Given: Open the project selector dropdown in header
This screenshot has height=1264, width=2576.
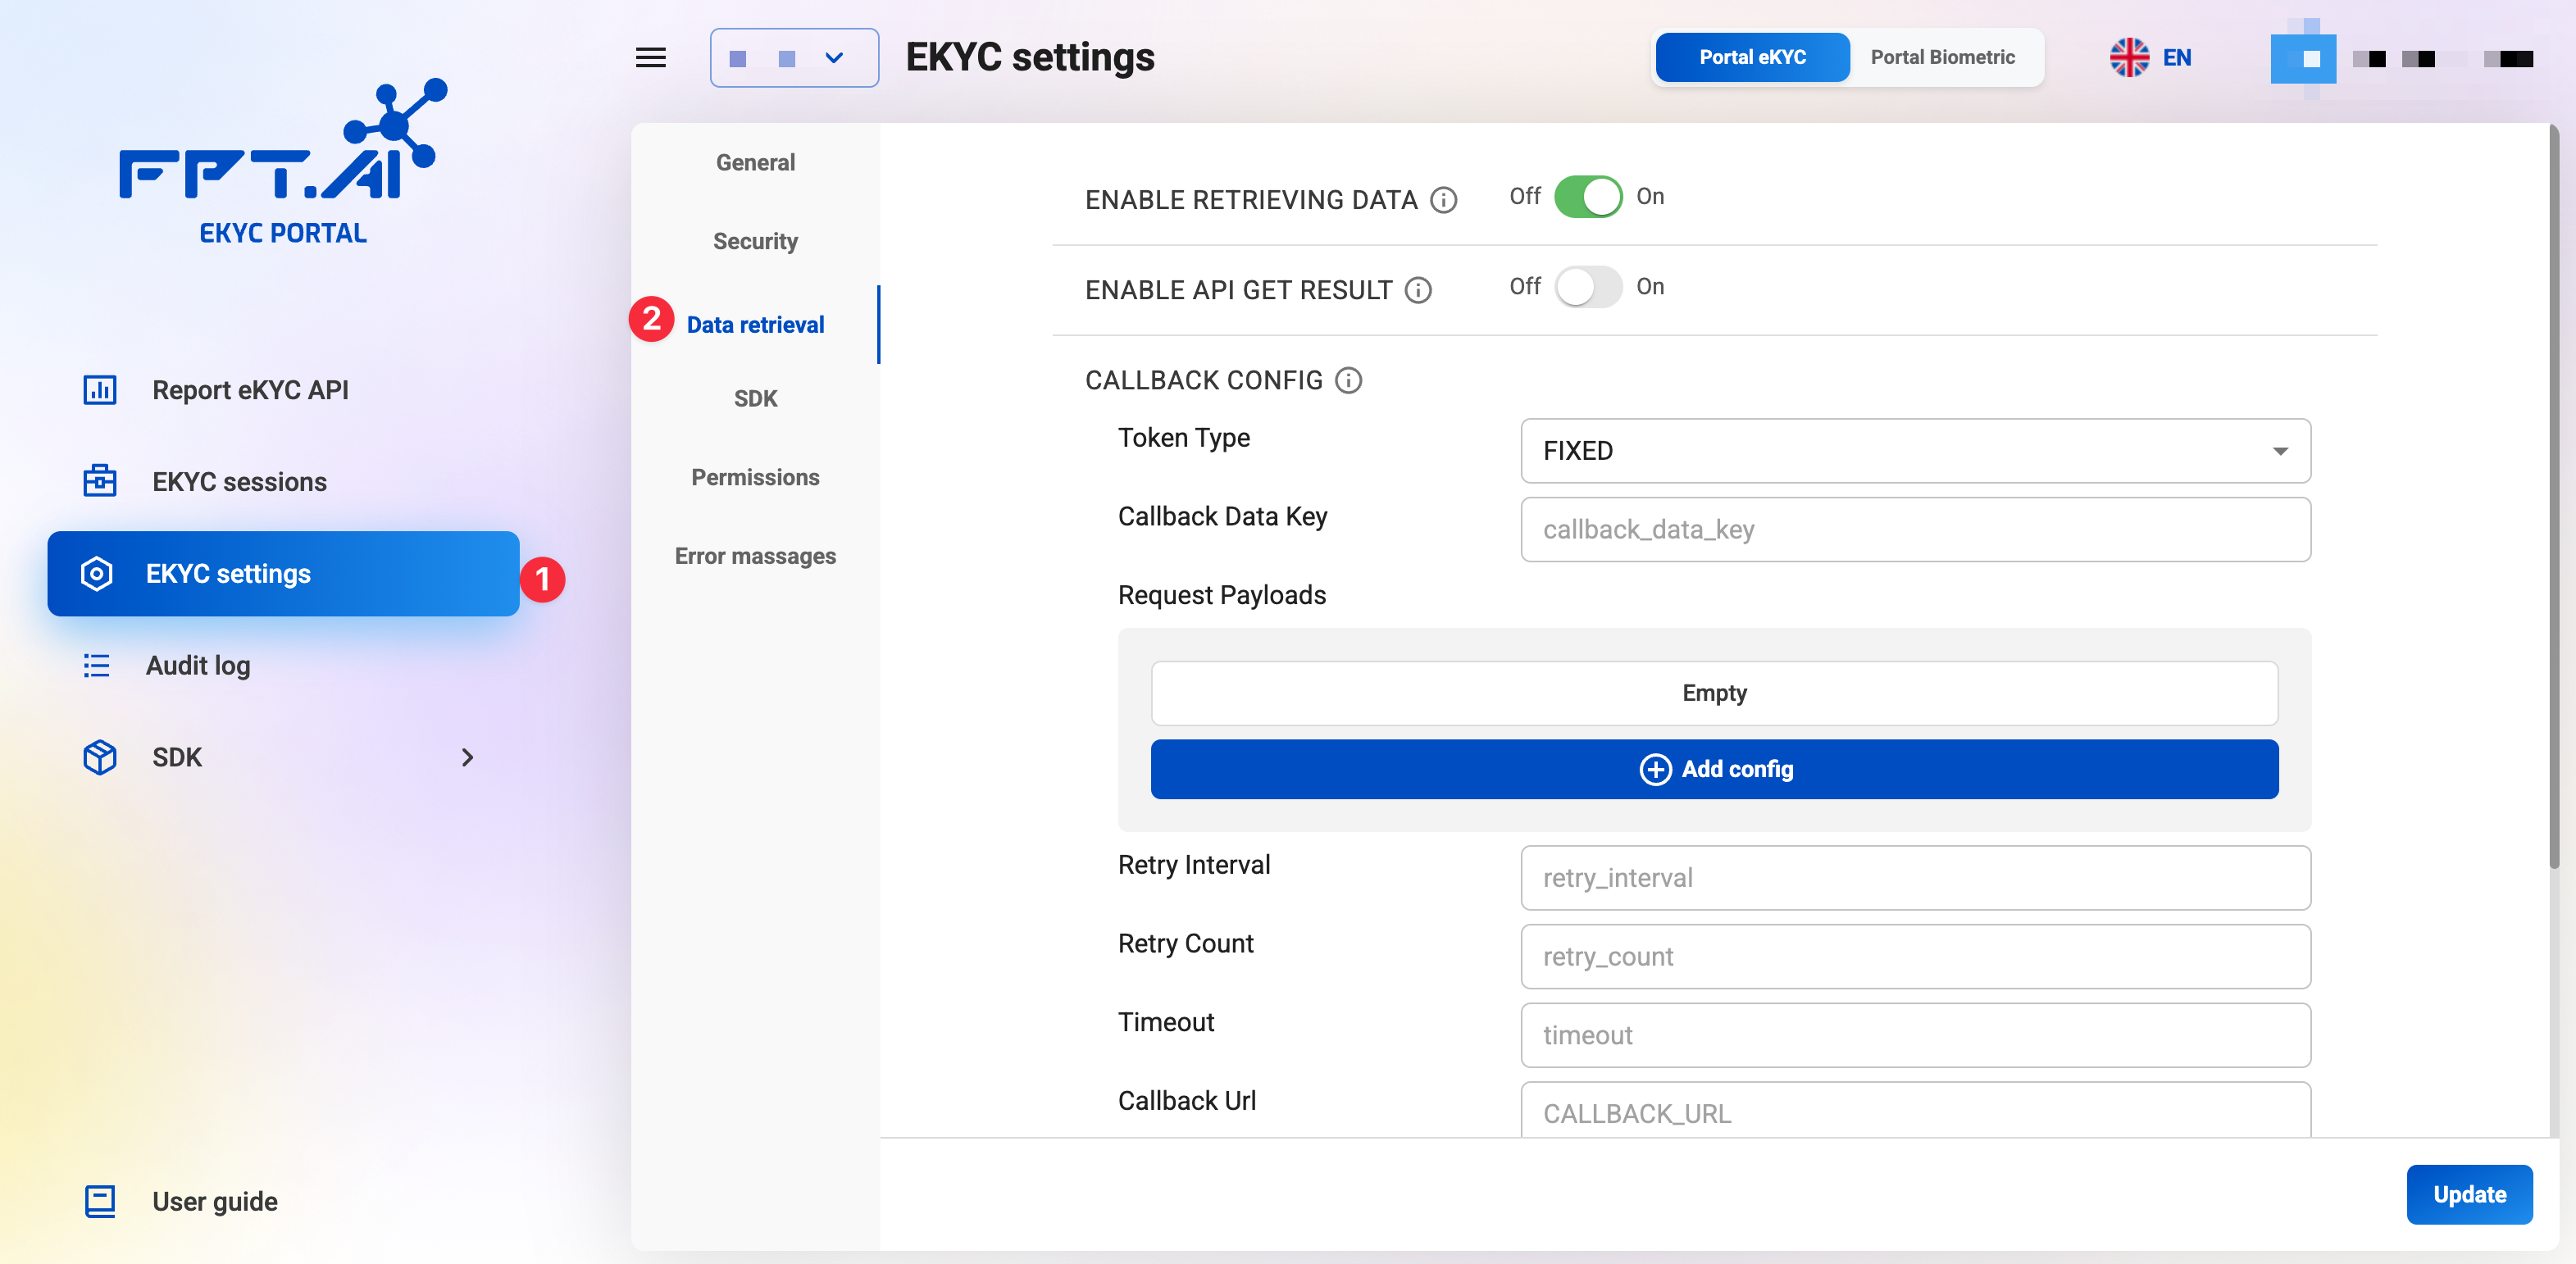Looking at the screenshot, I should tap(794, 58).
